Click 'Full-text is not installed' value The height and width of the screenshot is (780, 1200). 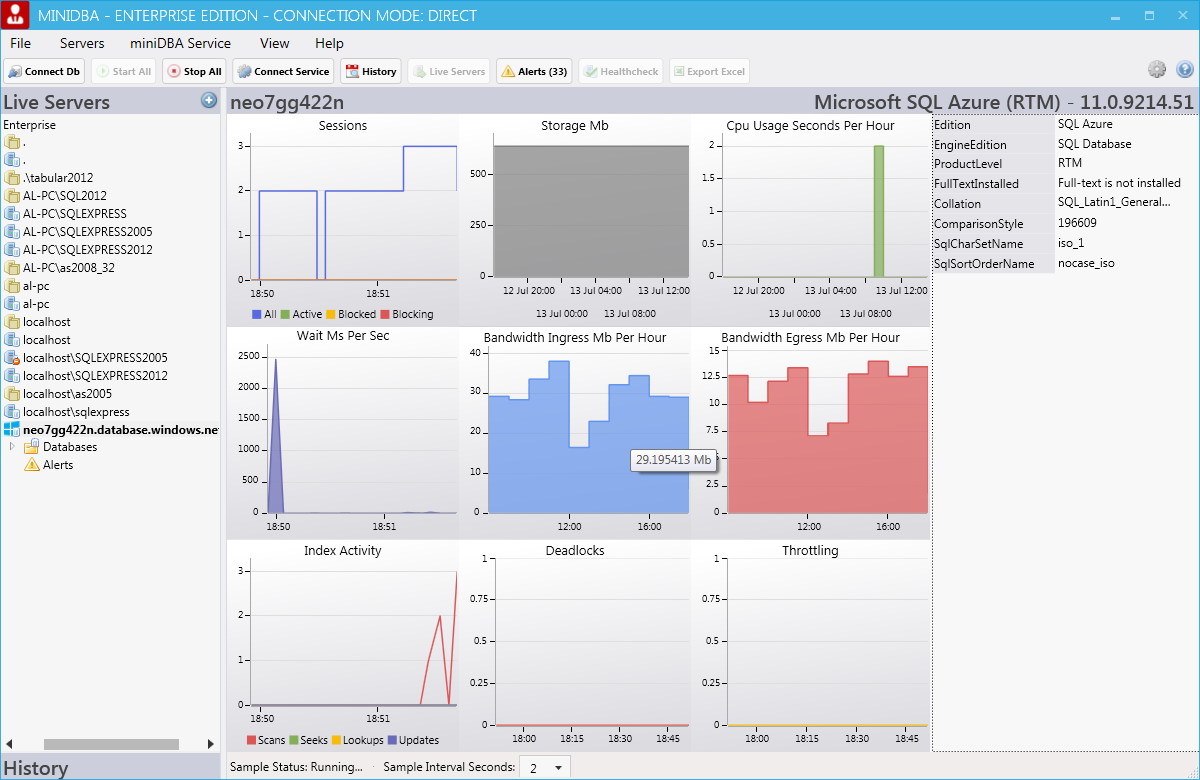(x=1120, y=184)
